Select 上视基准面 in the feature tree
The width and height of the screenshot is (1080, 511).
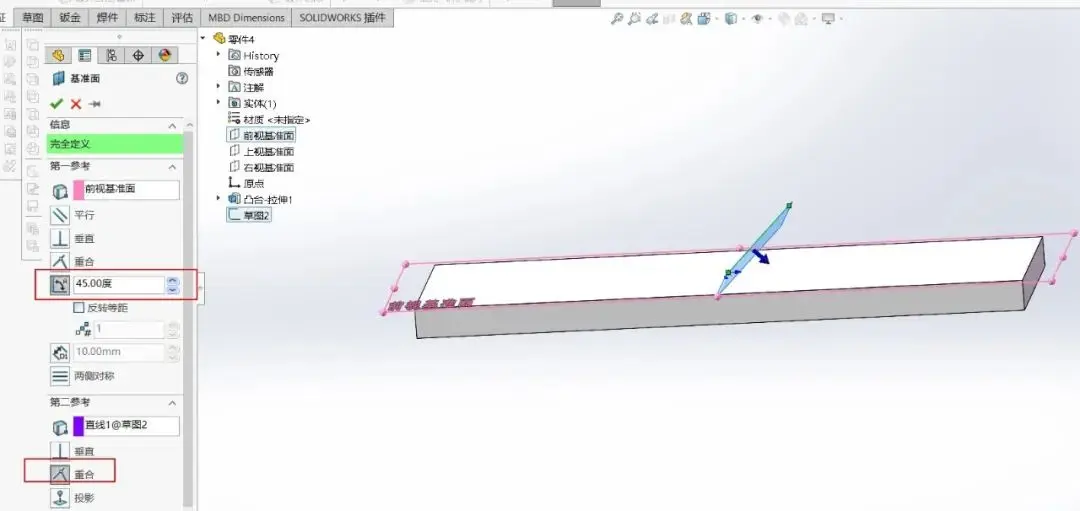268,151
